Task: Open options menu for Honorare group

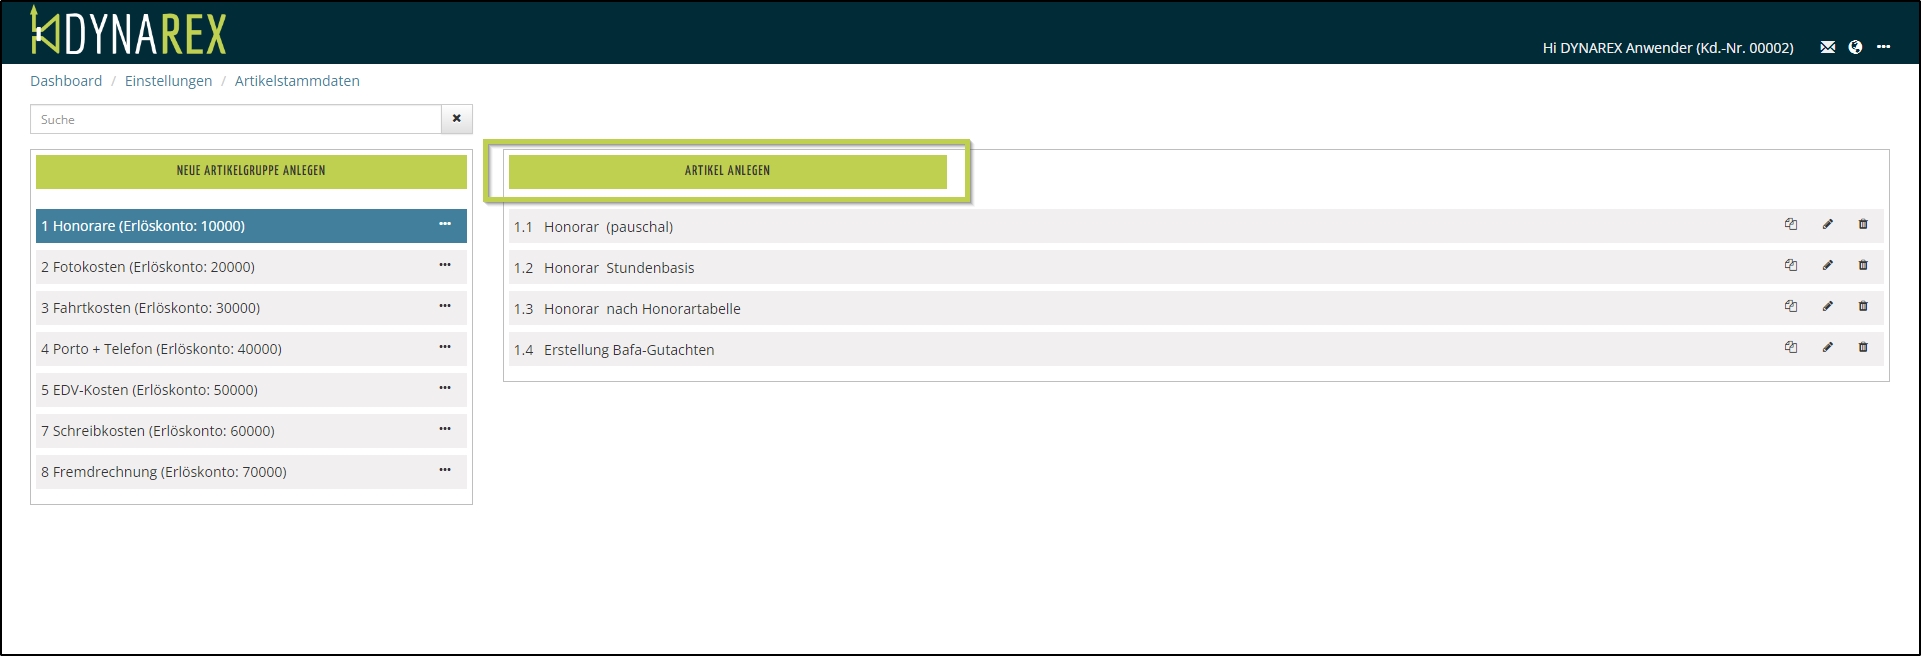Action: point(445,225)
